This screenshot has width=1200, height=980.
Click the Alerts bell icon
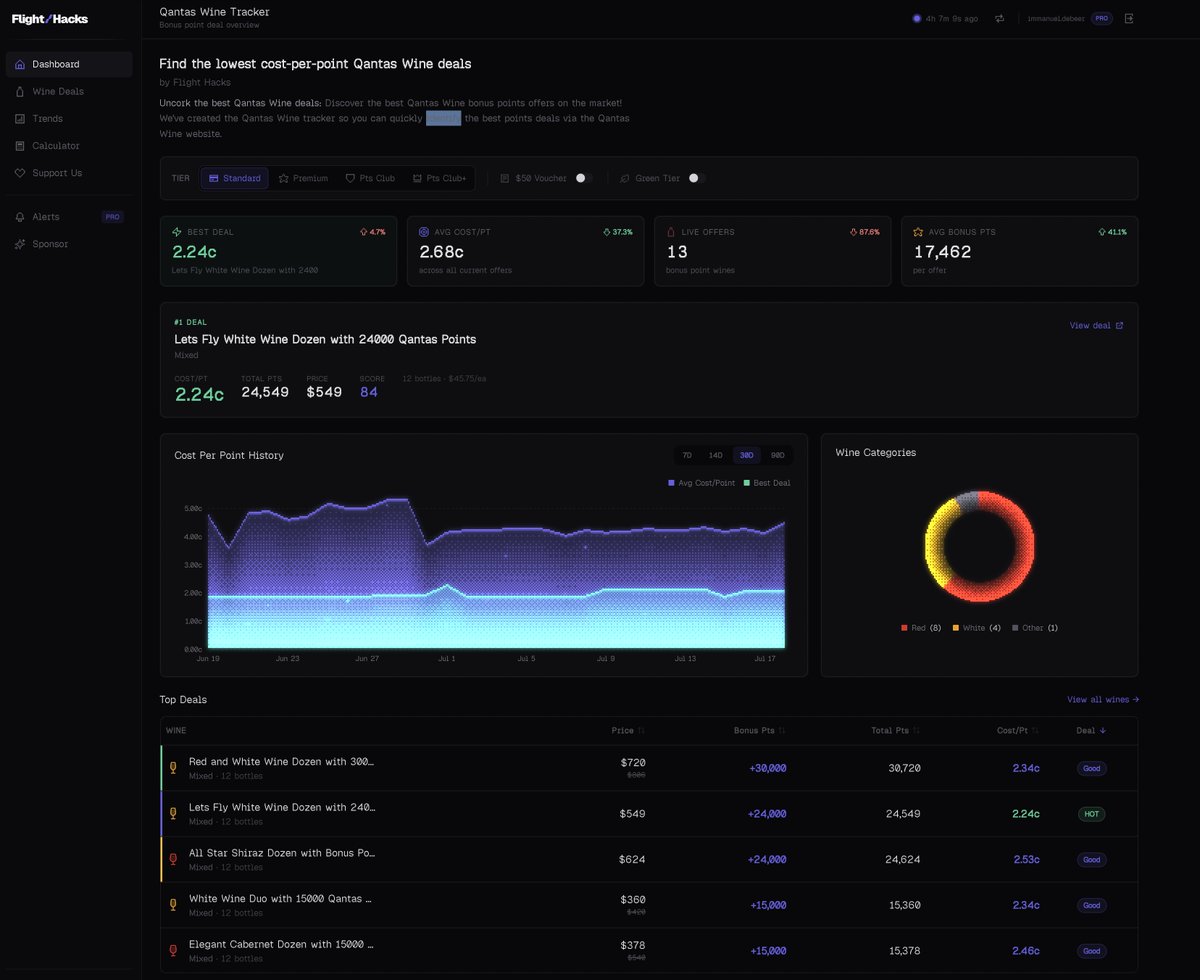[20, 217]
